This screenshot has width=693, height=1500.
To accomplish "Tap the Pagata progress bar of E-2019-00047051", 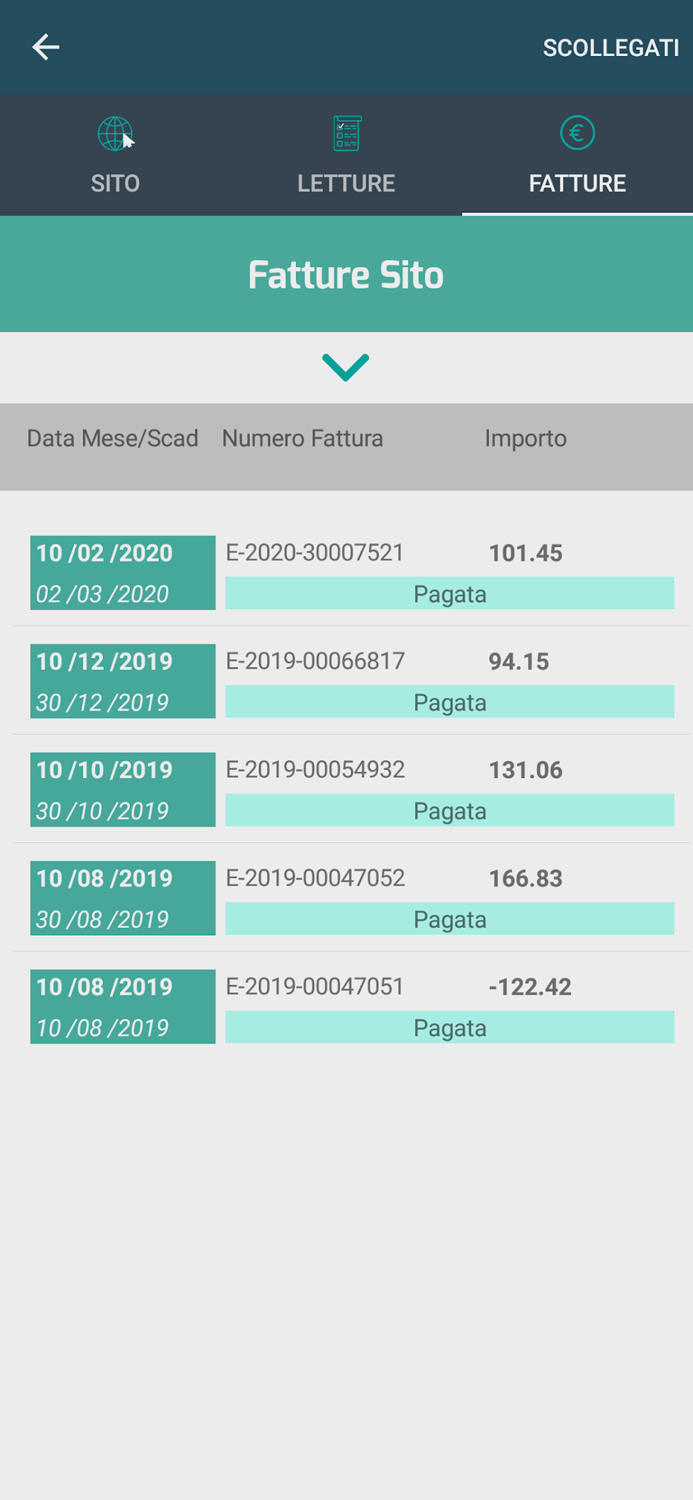I will point(450,1027).
